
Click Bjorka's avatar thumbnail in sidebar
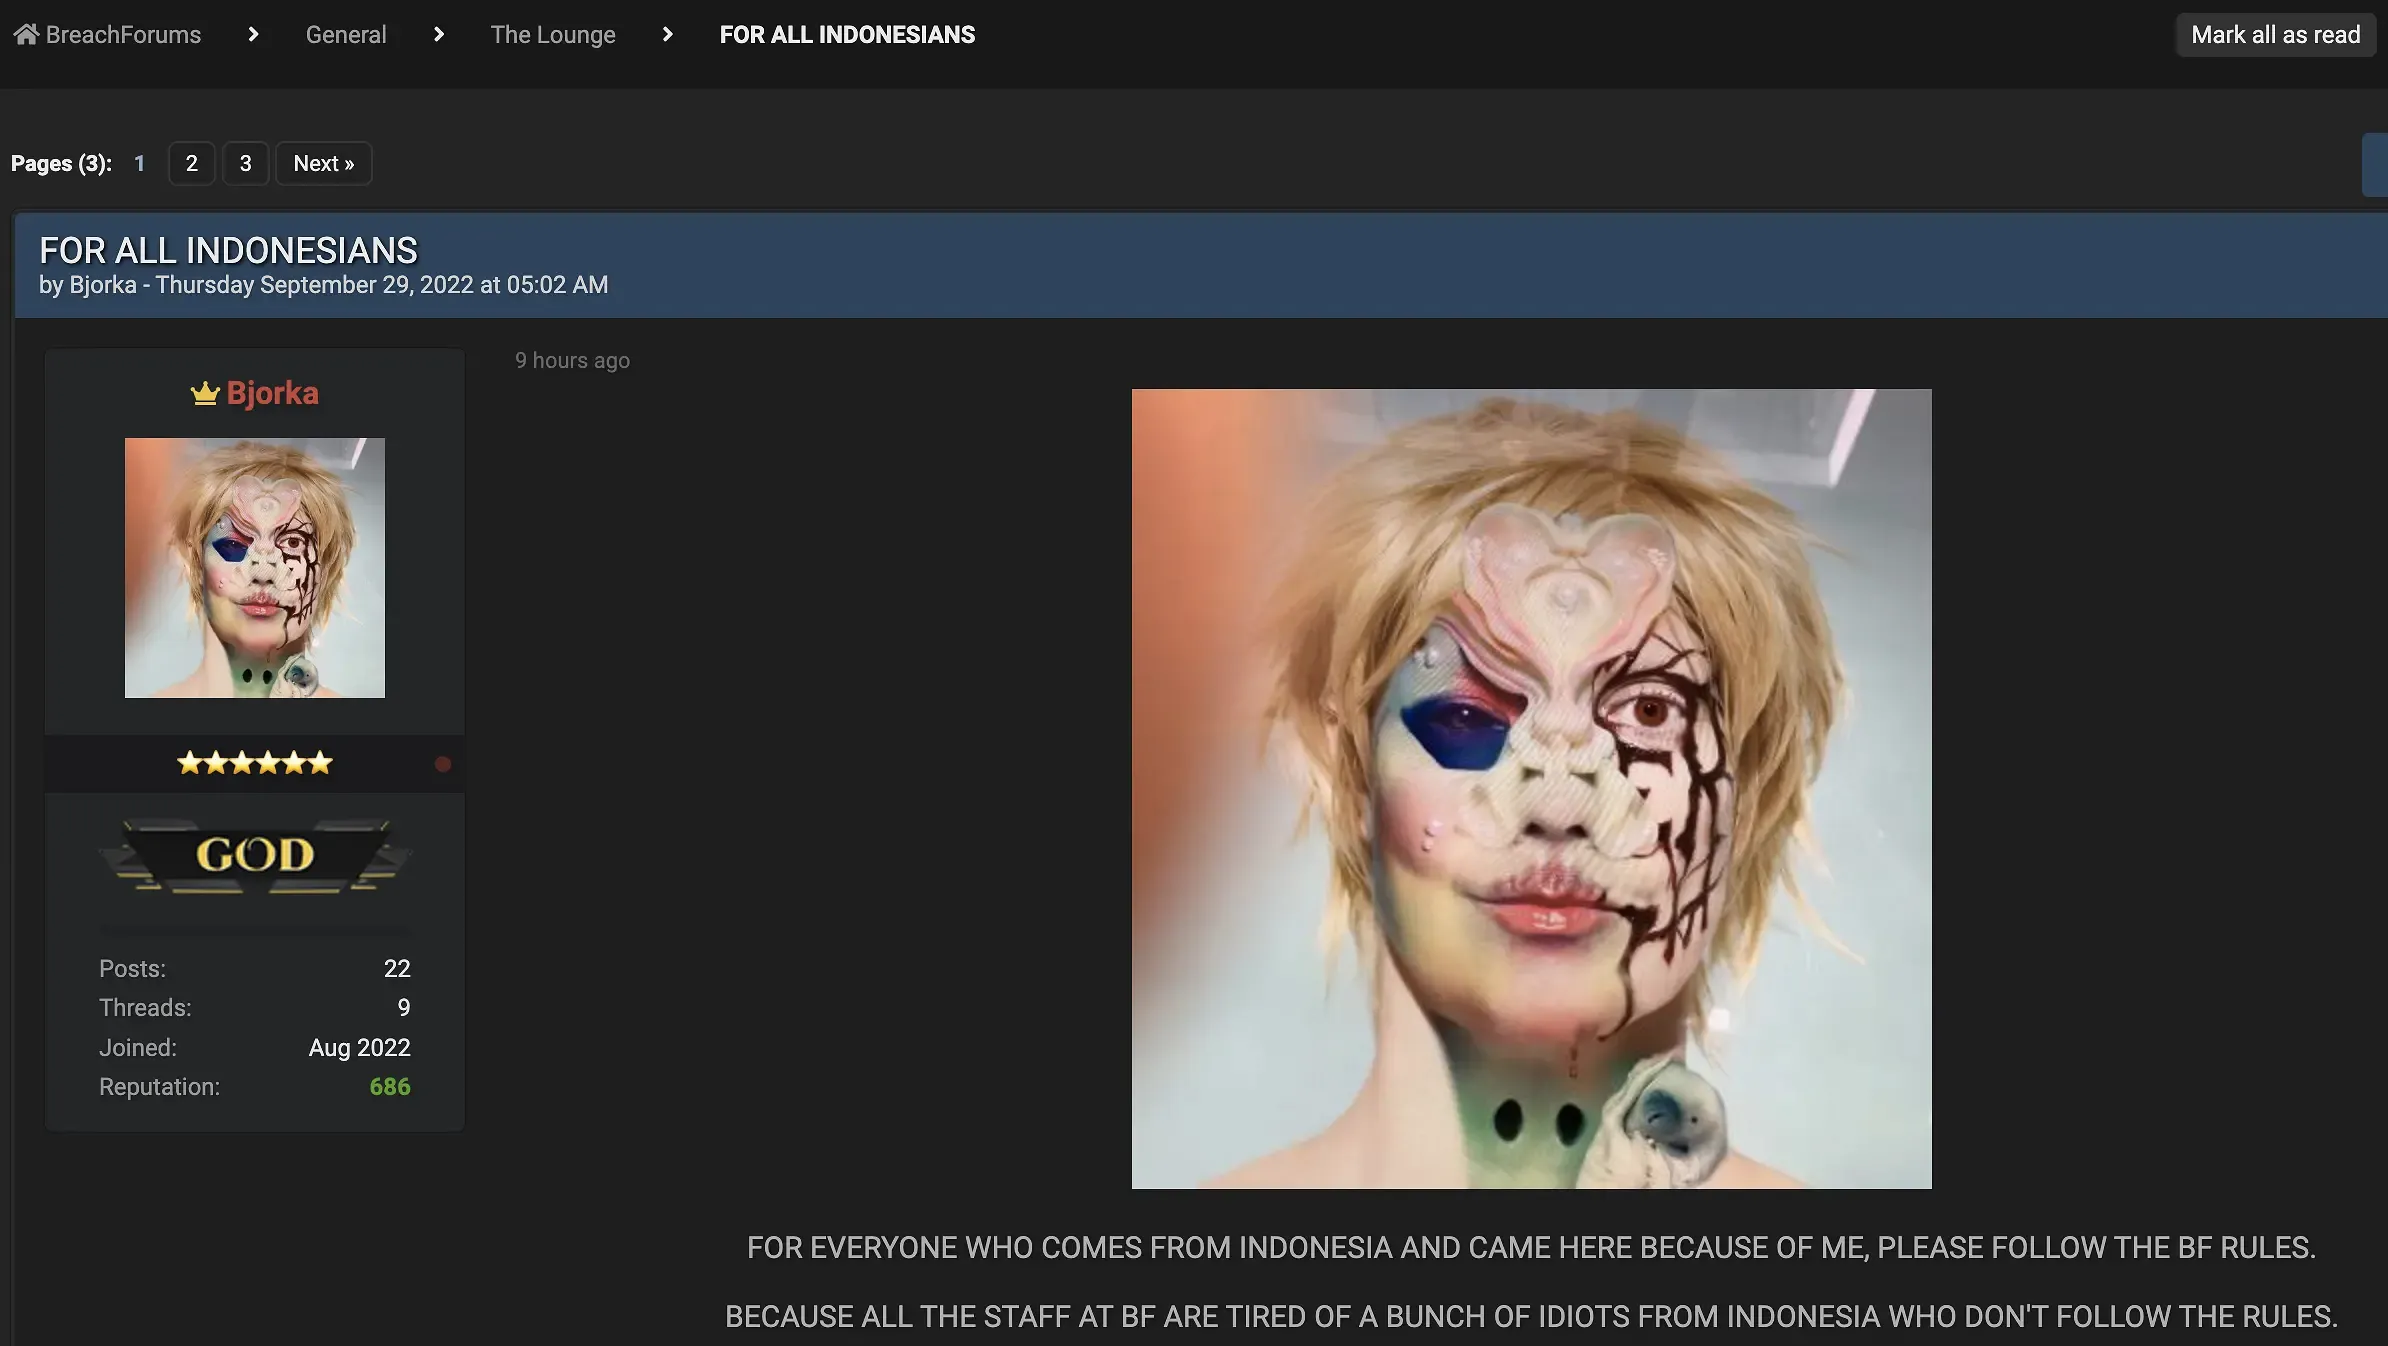click(254, 567)
